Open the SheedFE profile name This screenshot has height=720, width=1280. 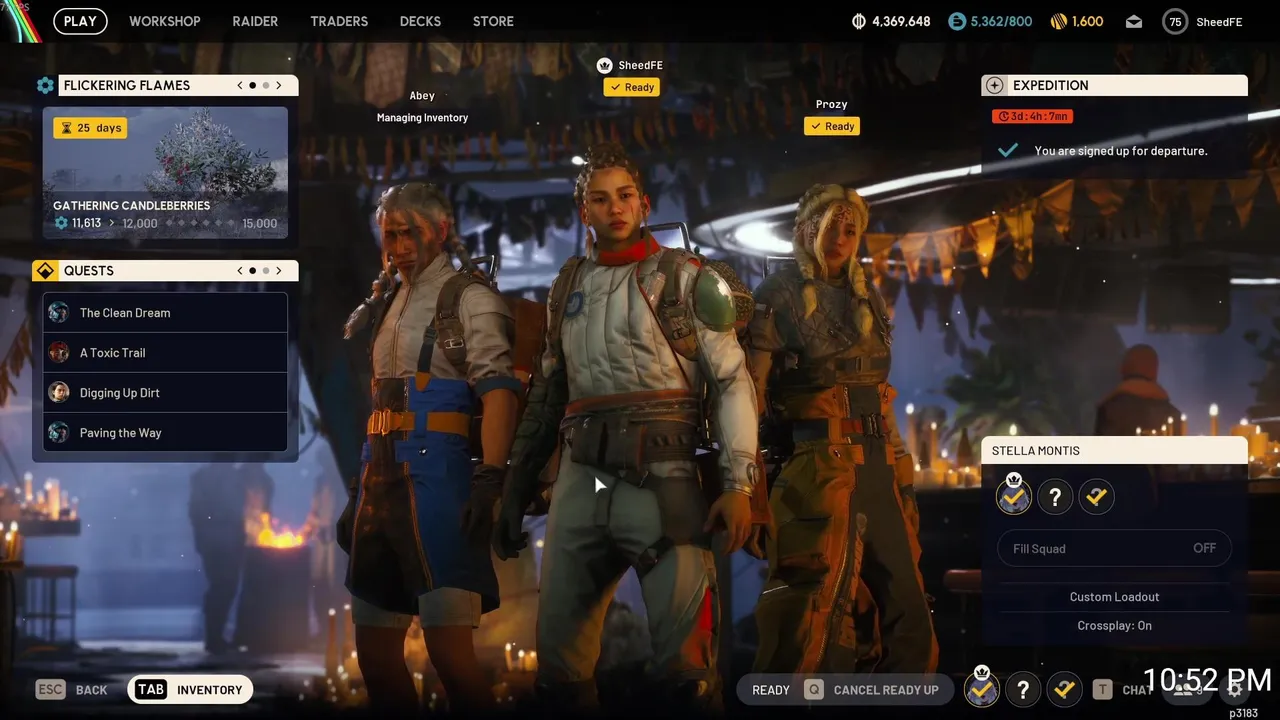coord(1219,21)
